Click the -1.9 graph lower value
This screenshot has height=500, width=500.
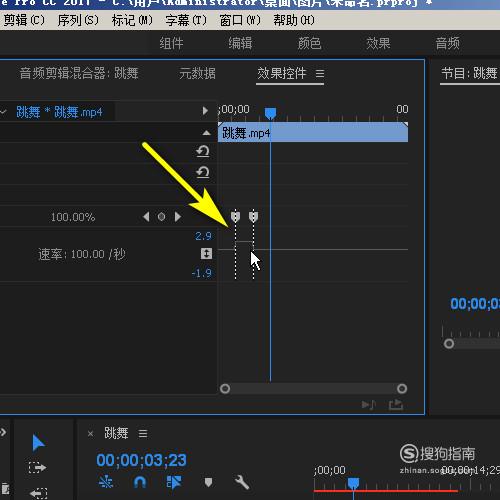[x=202, y=273]
